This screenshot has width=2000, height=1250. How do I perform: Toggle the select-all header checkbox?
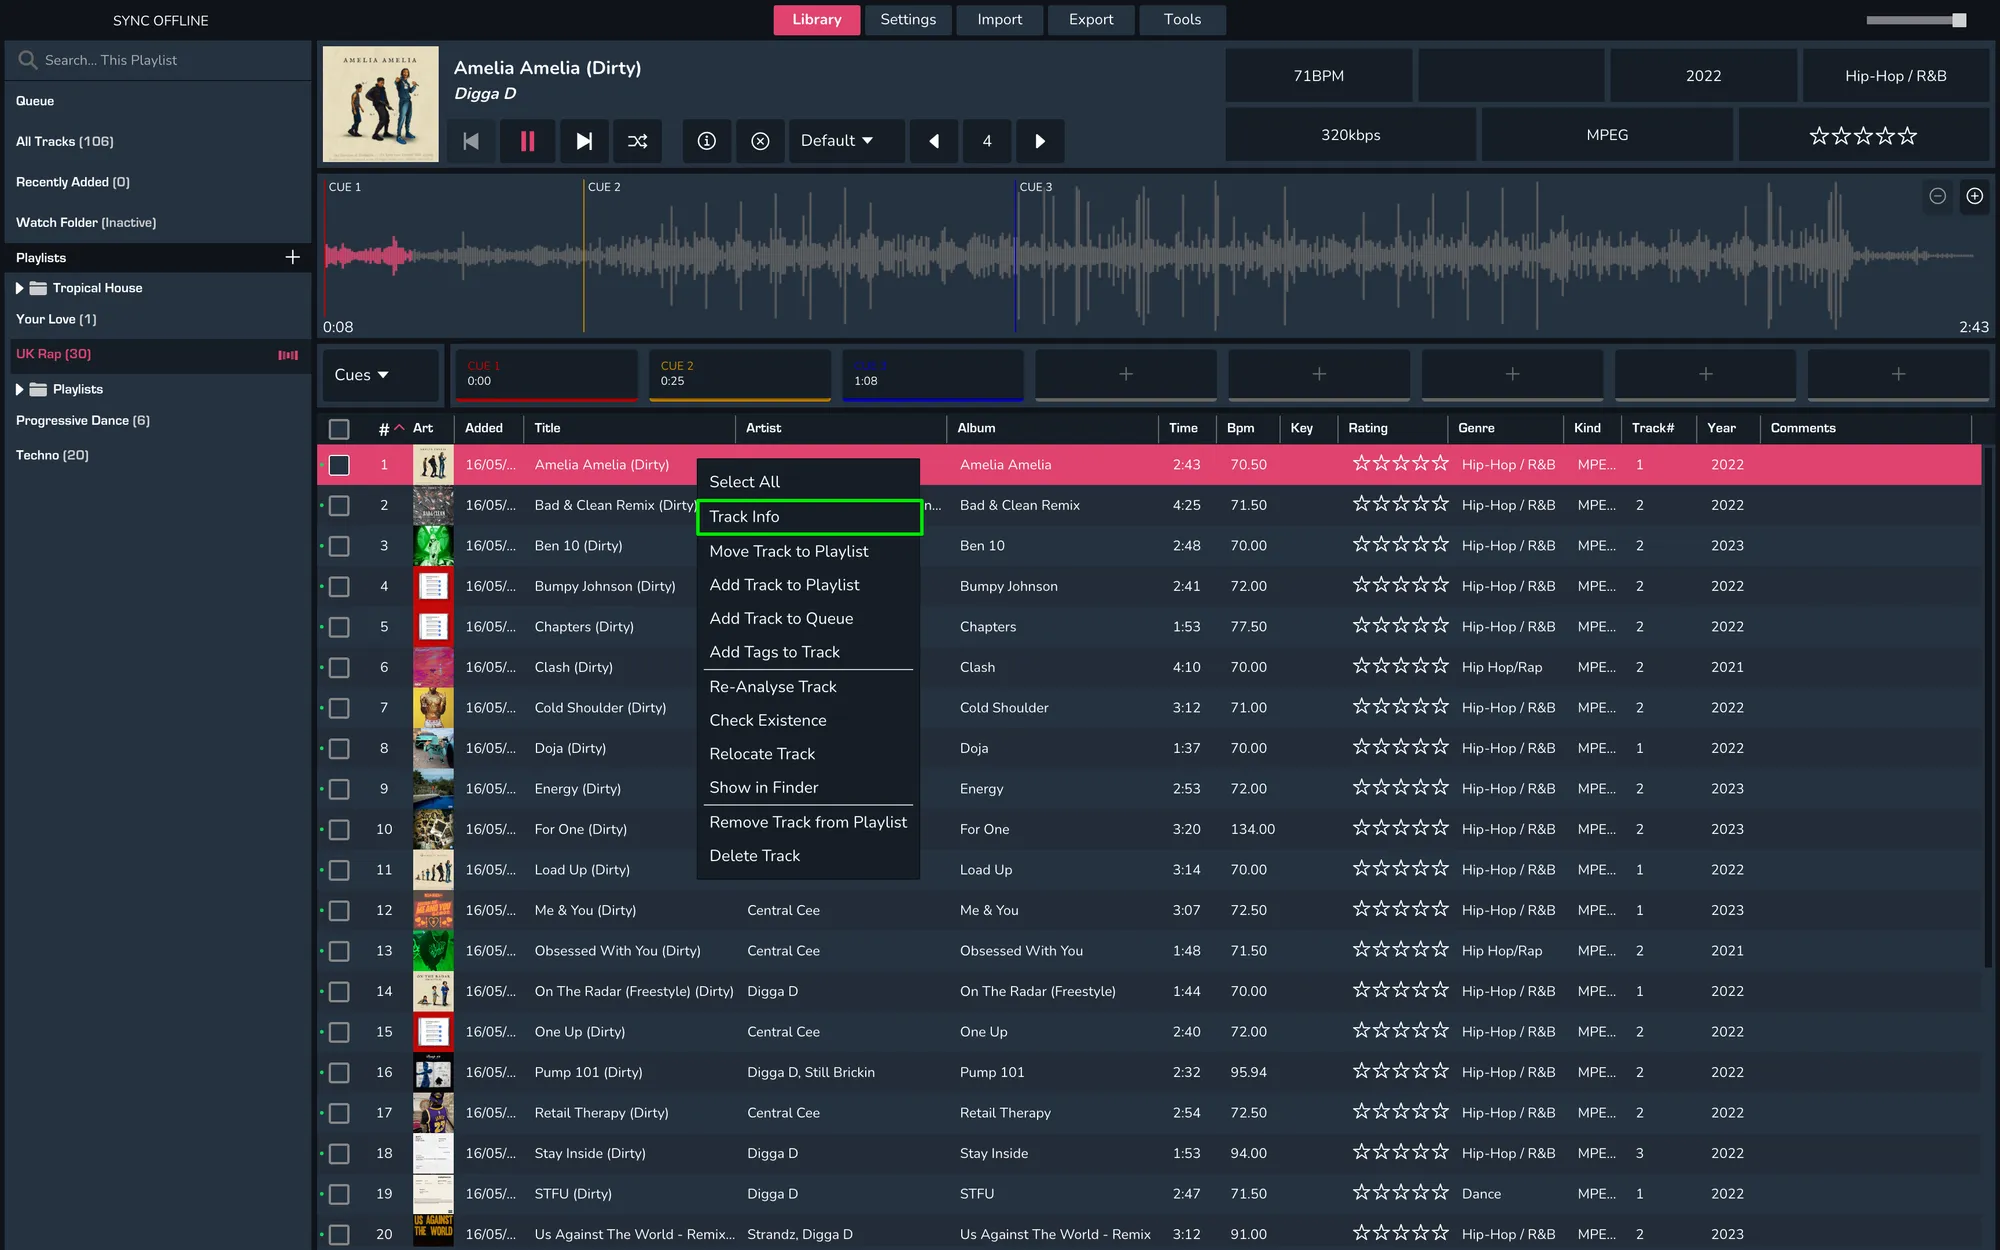[339, 429]
